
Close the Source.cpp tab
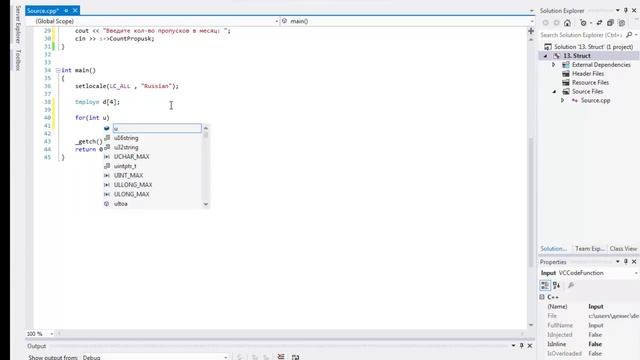pos(75,11)
